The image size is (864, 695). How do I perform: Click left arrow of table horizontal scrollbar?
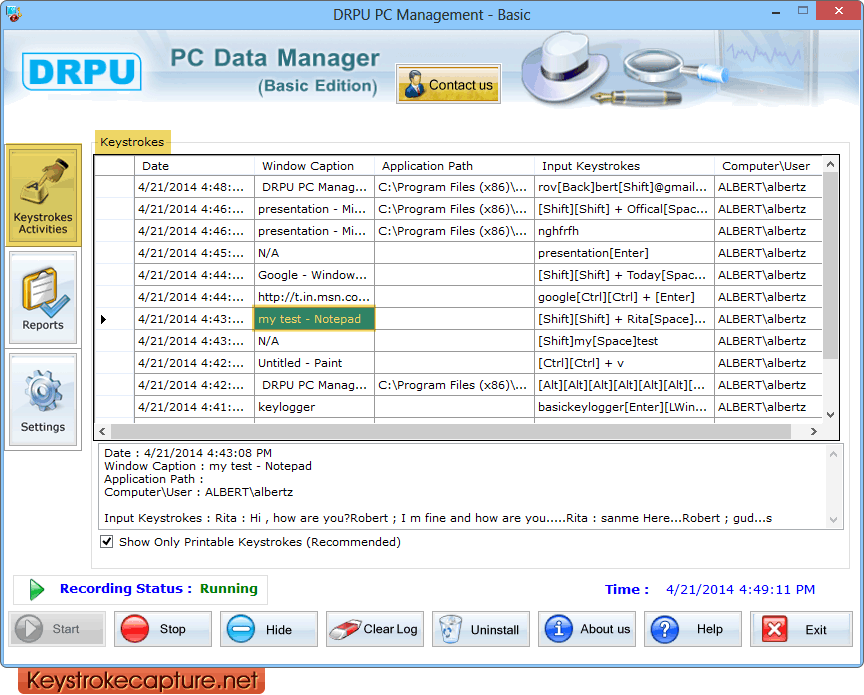(x=102, y=431)
